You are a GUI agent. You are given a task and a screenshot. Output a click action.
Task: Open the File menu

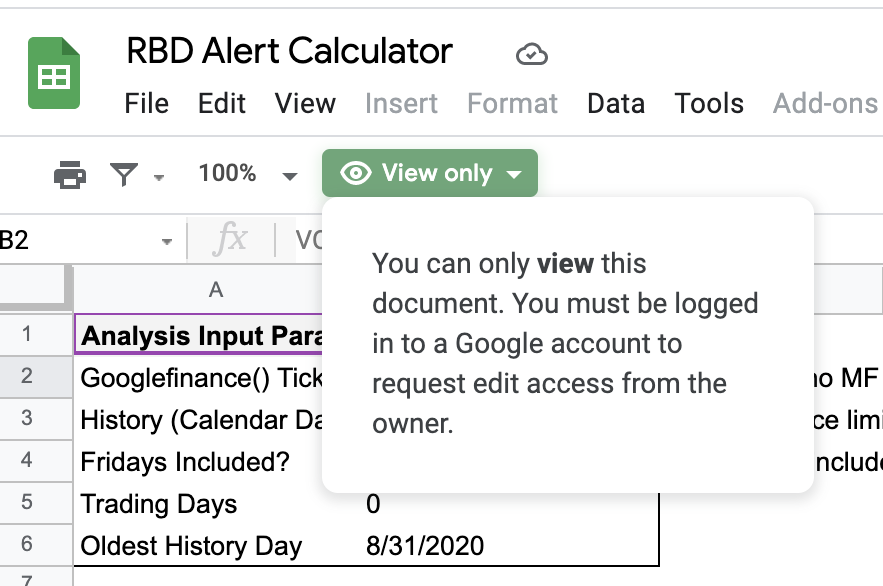[x=146, y=104]
